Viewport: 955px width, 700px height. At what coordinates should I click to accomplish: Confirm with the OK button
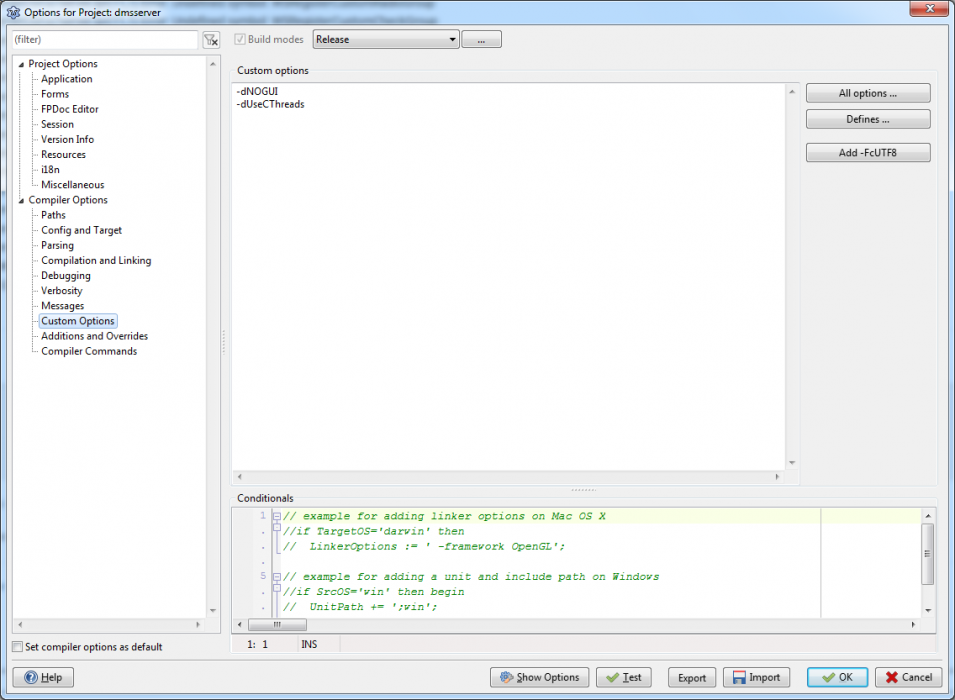pyautogui.click(x=837, y=677)
